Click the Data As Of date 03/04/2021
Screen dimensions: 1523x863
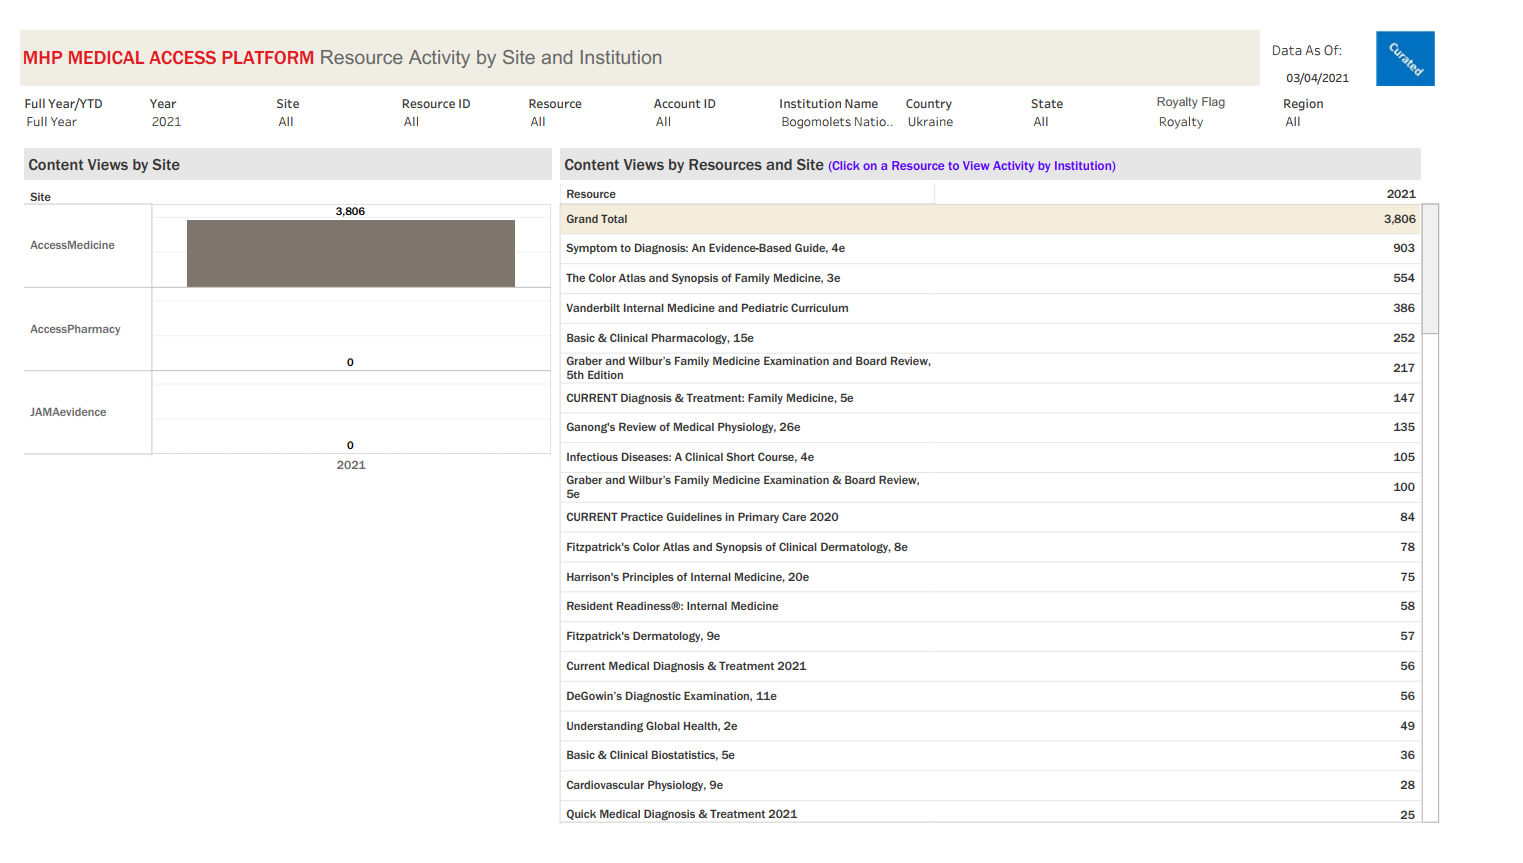point(1317,78)
